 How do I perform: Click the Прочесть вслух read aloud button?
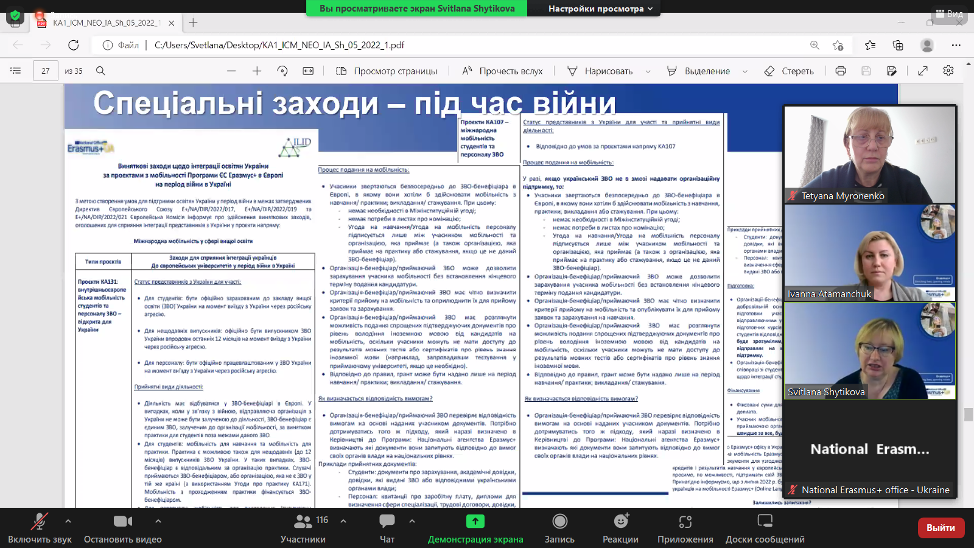pyautogui.click(x=504, y=71)
